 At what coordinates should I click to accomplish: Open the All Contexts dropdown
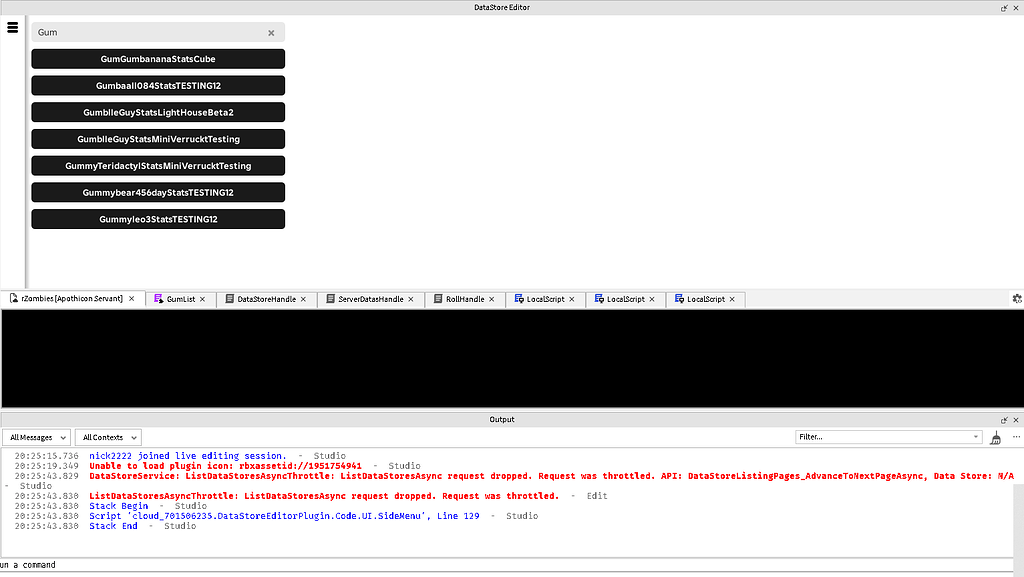tap(107, 437)
